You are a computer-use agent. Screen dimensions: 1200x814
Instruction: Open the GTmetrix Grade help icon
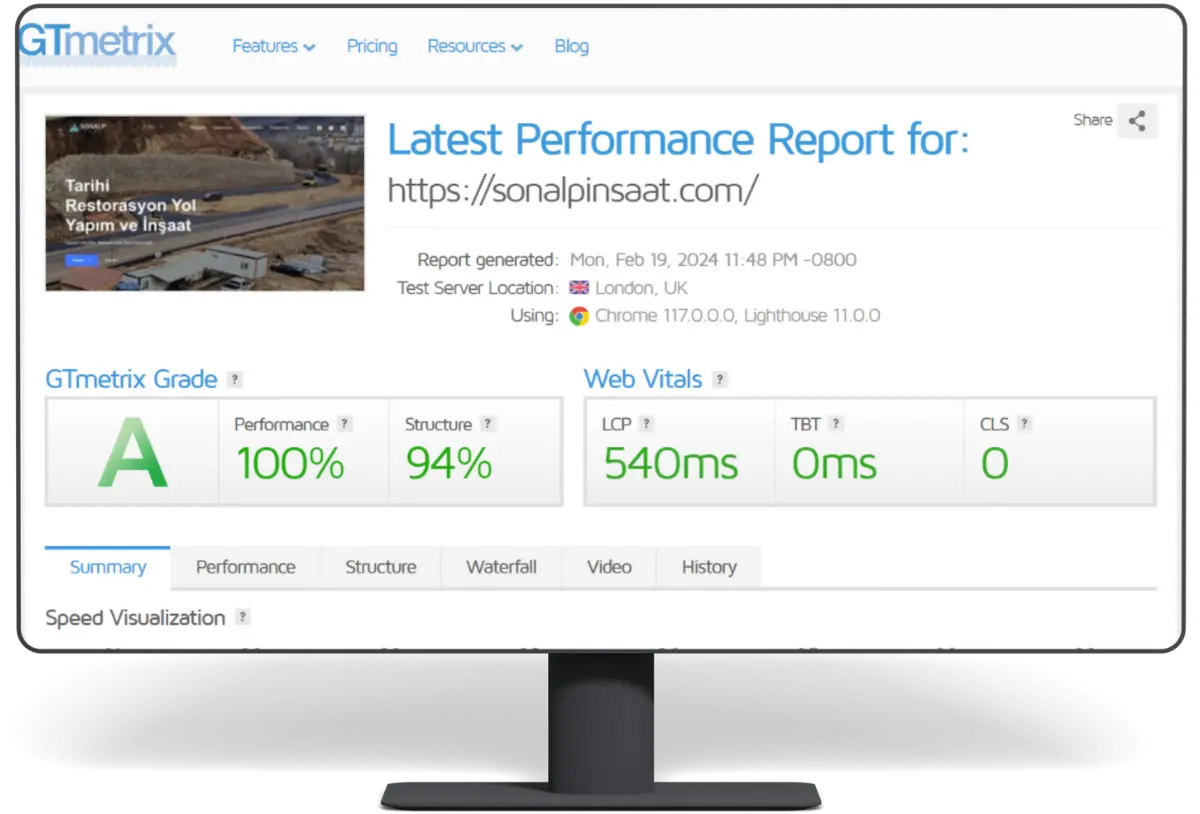tap(234, 379)
